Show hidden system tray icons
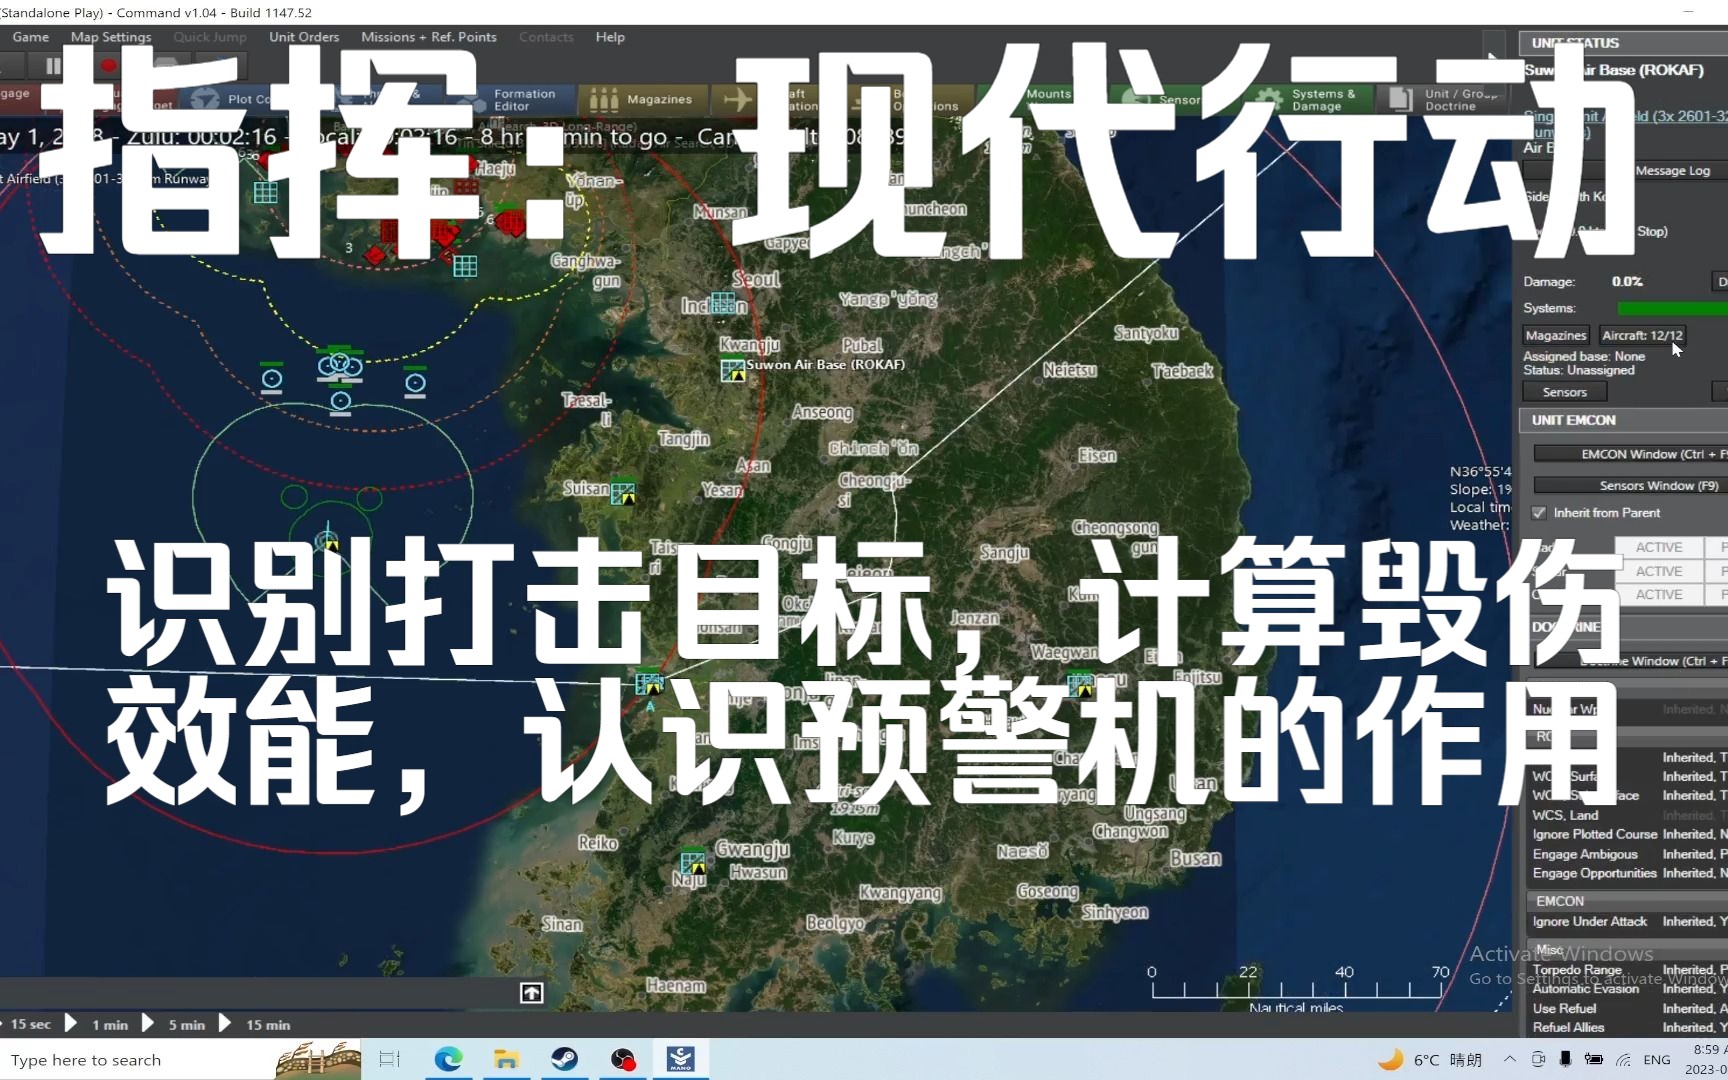 [1509, 1060]
